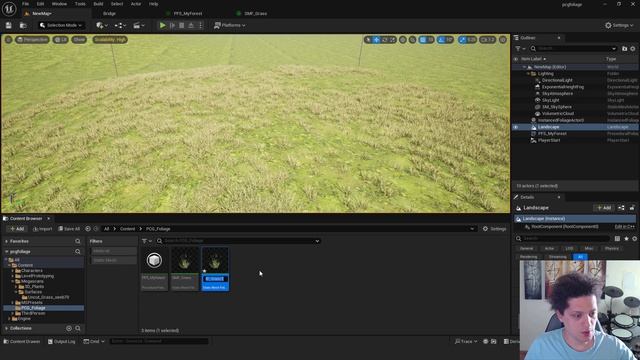Select the All filter in the Details panel
Image resolution: width=640 pixels, height=360 pixels.
(x=580, y=257)
